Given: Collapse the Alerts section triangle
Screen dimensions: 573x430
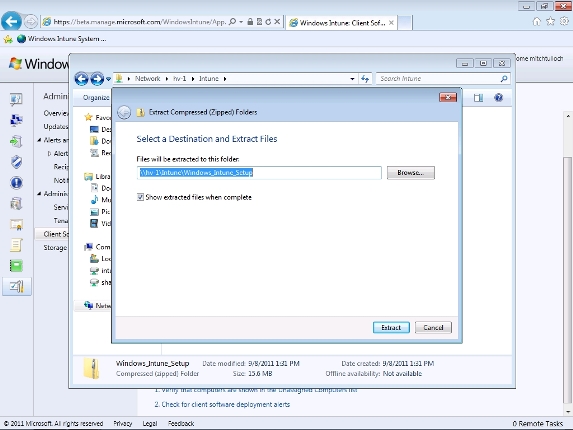Looking at the screenshot, I should click(x=39, y=140).
